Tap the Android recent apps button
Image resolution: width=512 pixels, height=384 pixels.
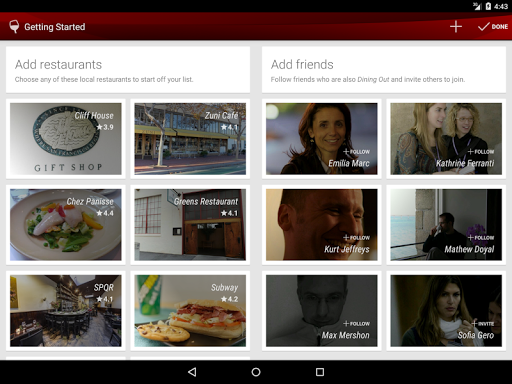[x=320, y=372]
